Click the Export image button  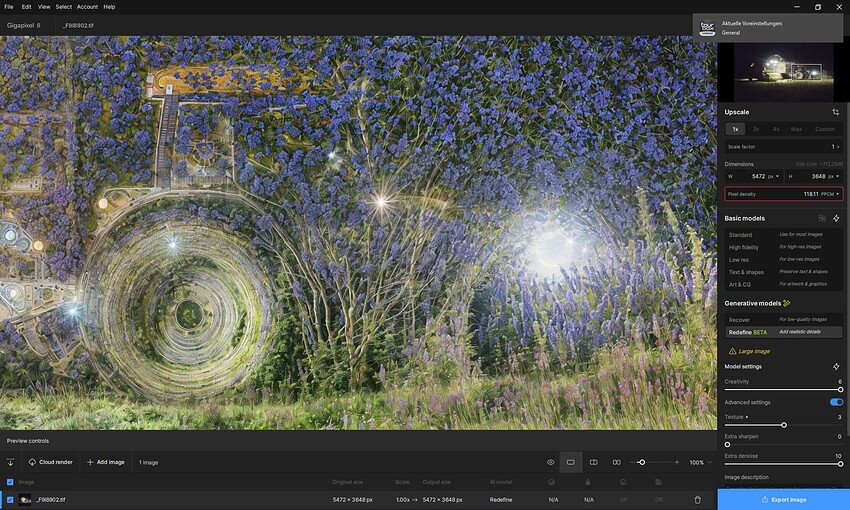(783, 500)
